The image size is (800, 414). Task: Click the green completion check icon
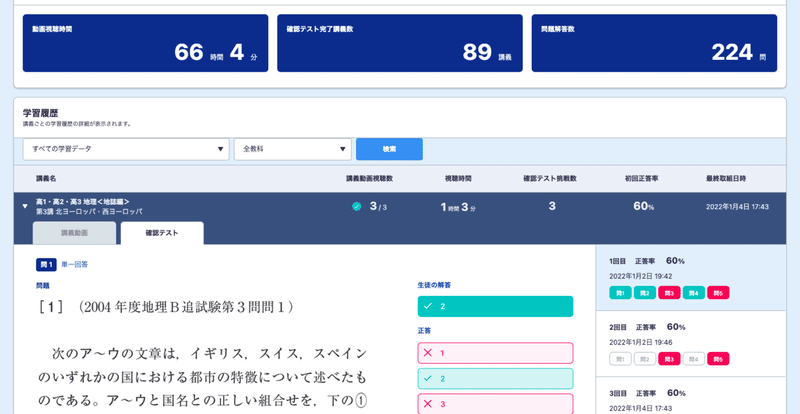[x=357, y=206]
